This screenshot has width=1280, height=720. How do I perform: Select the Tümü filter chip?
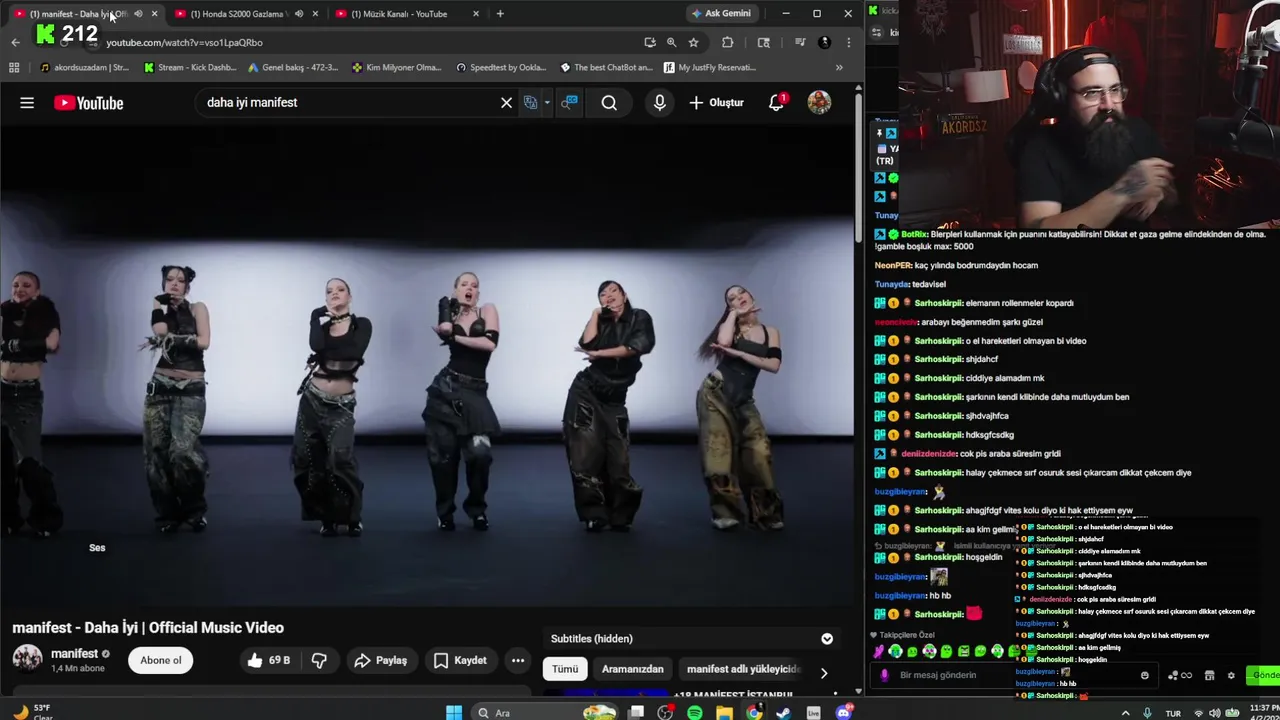pyautogui.click(x=565, y=669)
